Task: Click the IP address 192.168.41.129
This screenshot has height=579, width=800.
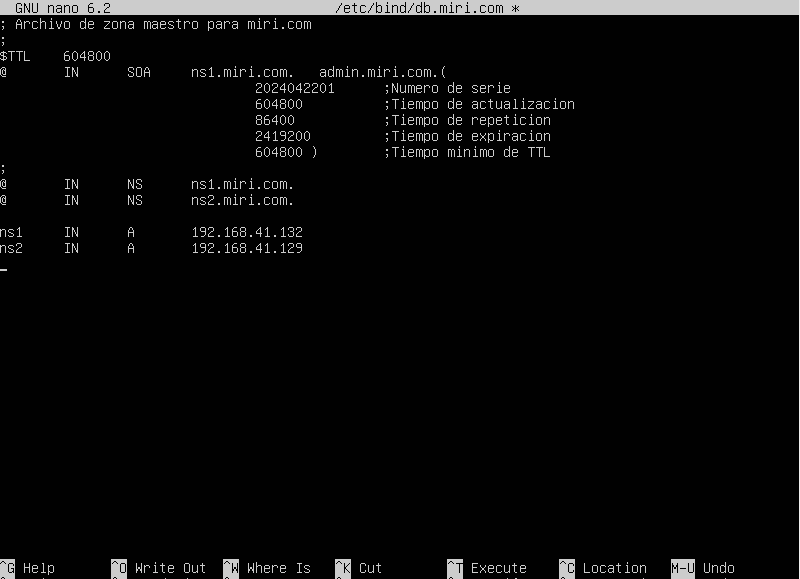Action: [x=247, y=248]
